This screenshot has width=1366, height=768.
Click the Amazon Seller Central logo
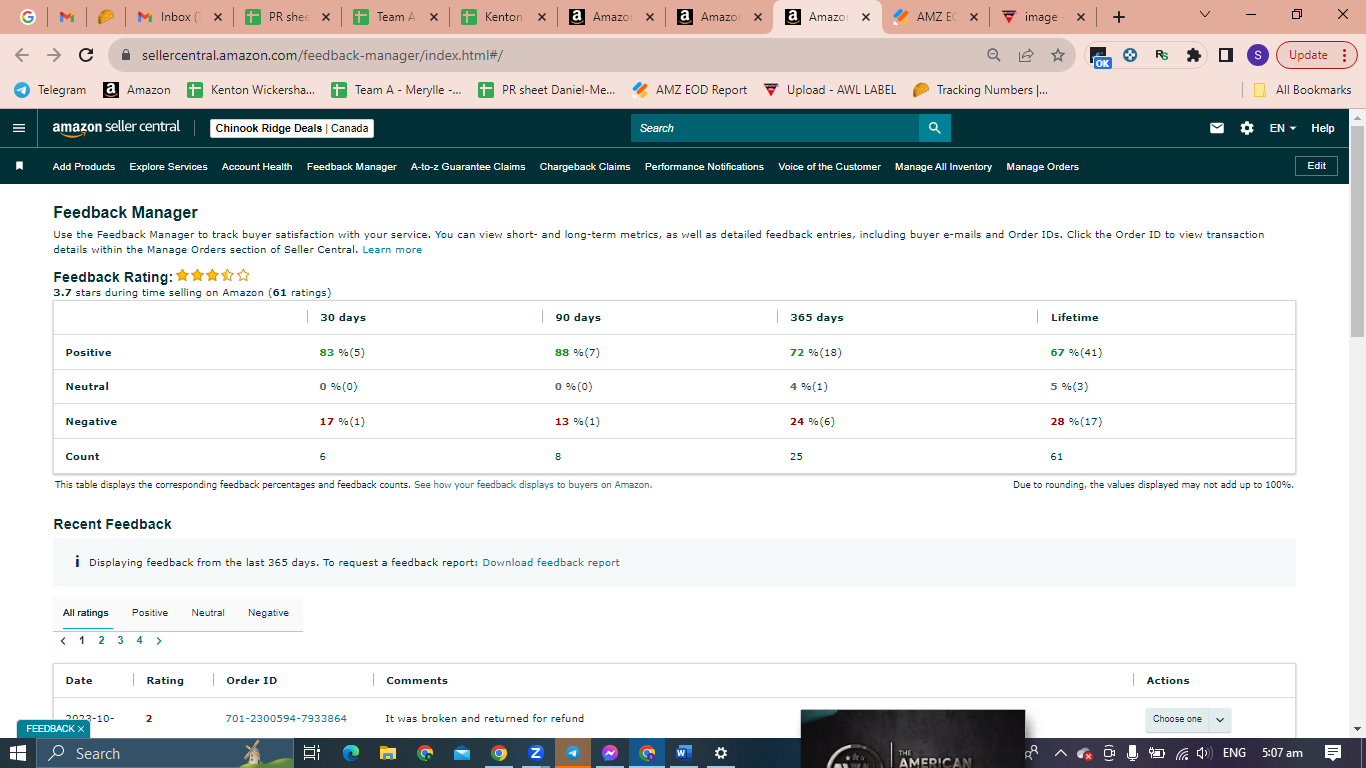116,127
